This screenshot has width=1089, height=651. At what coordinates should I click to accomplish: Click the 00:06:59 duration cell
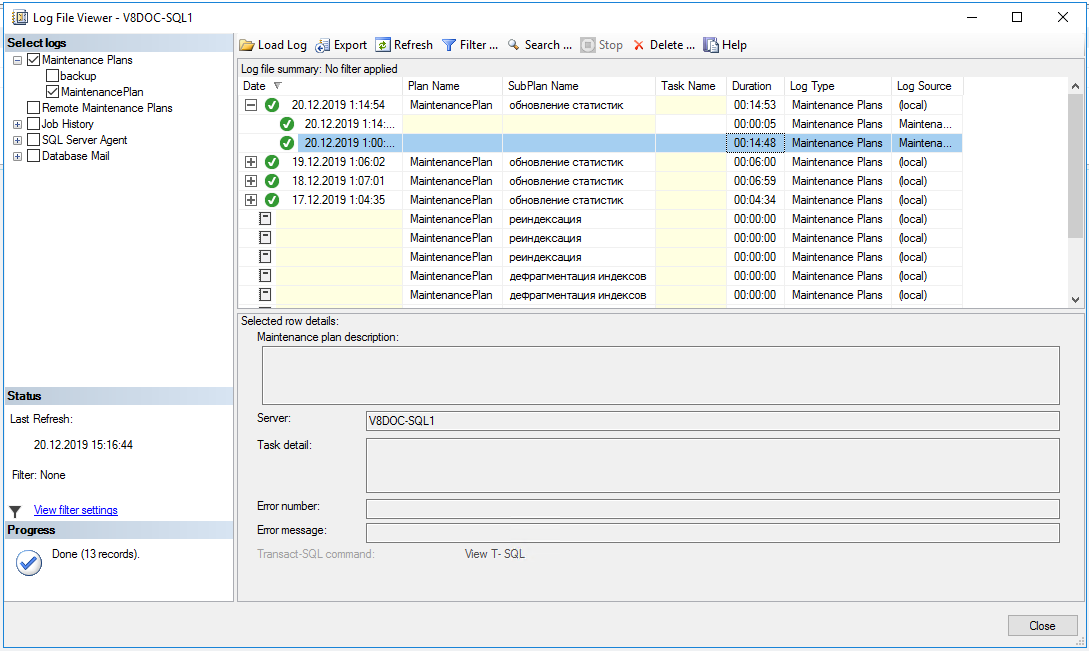[755, 181]
